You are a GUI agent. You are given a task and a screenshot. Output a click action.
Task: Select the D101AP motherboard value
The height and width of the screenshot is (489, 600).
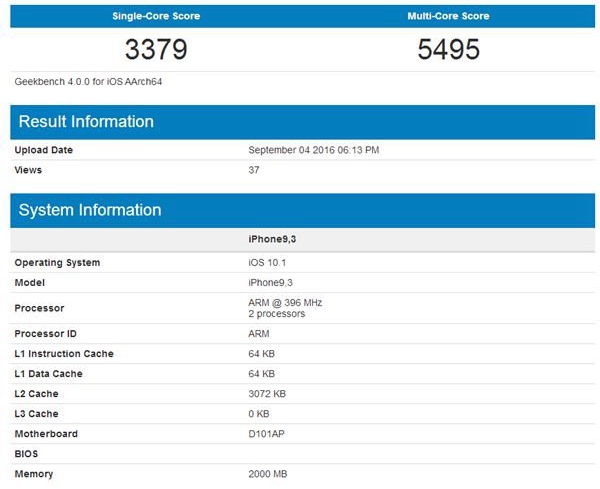(268, 434)
